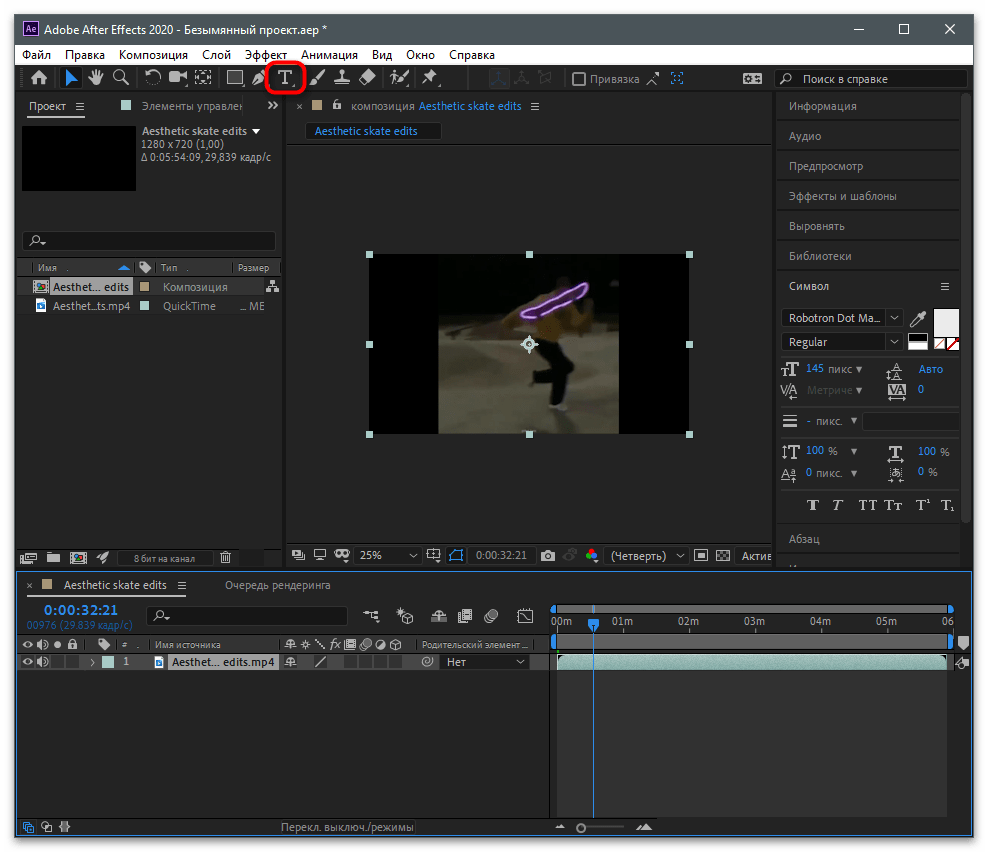Select the Horizontal Type tool
The width and height of the screenshot is (988, 852).
tap(285, 77)
